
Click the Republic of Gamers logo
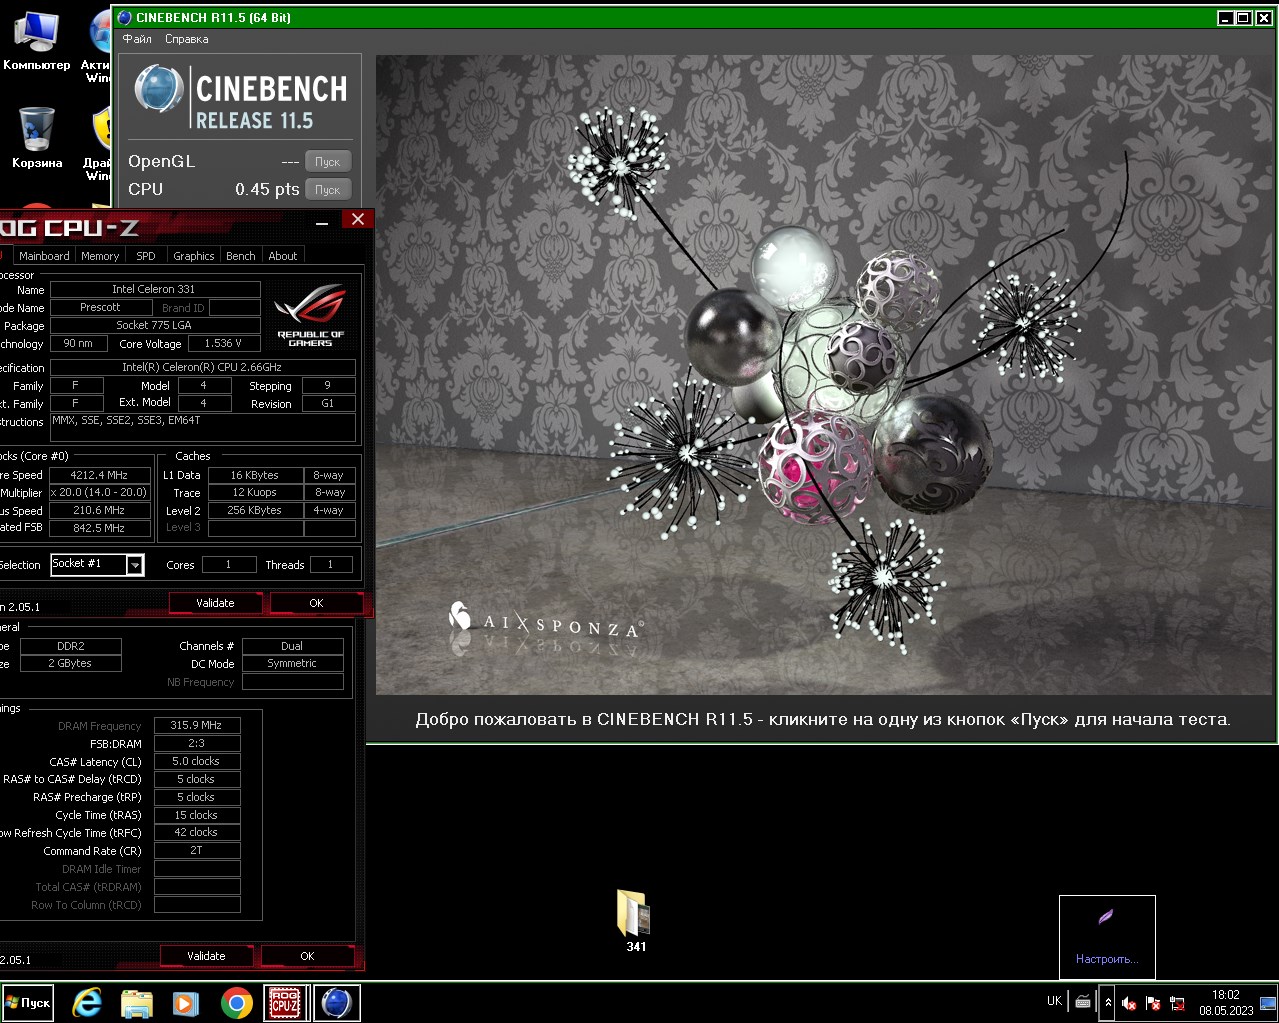[310, 315]
